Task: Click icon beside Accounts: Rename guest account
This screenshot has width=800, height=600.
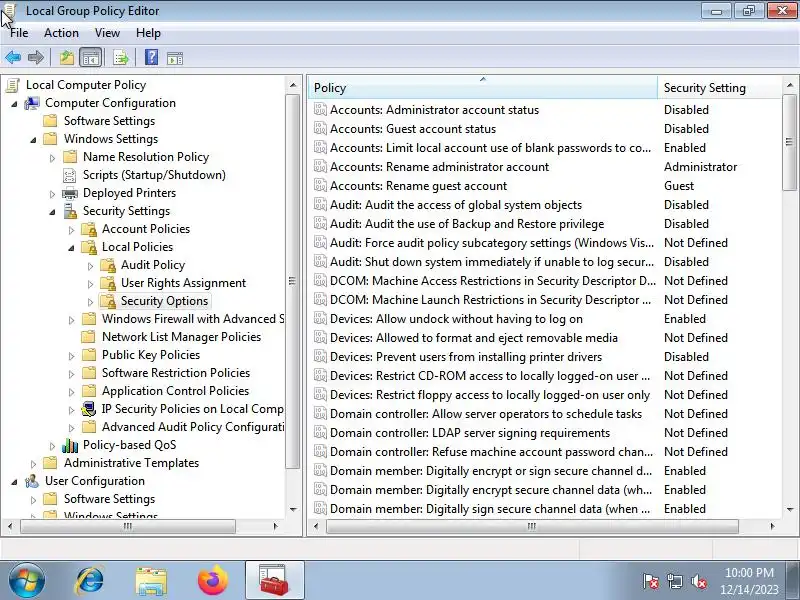Action: 320,186
